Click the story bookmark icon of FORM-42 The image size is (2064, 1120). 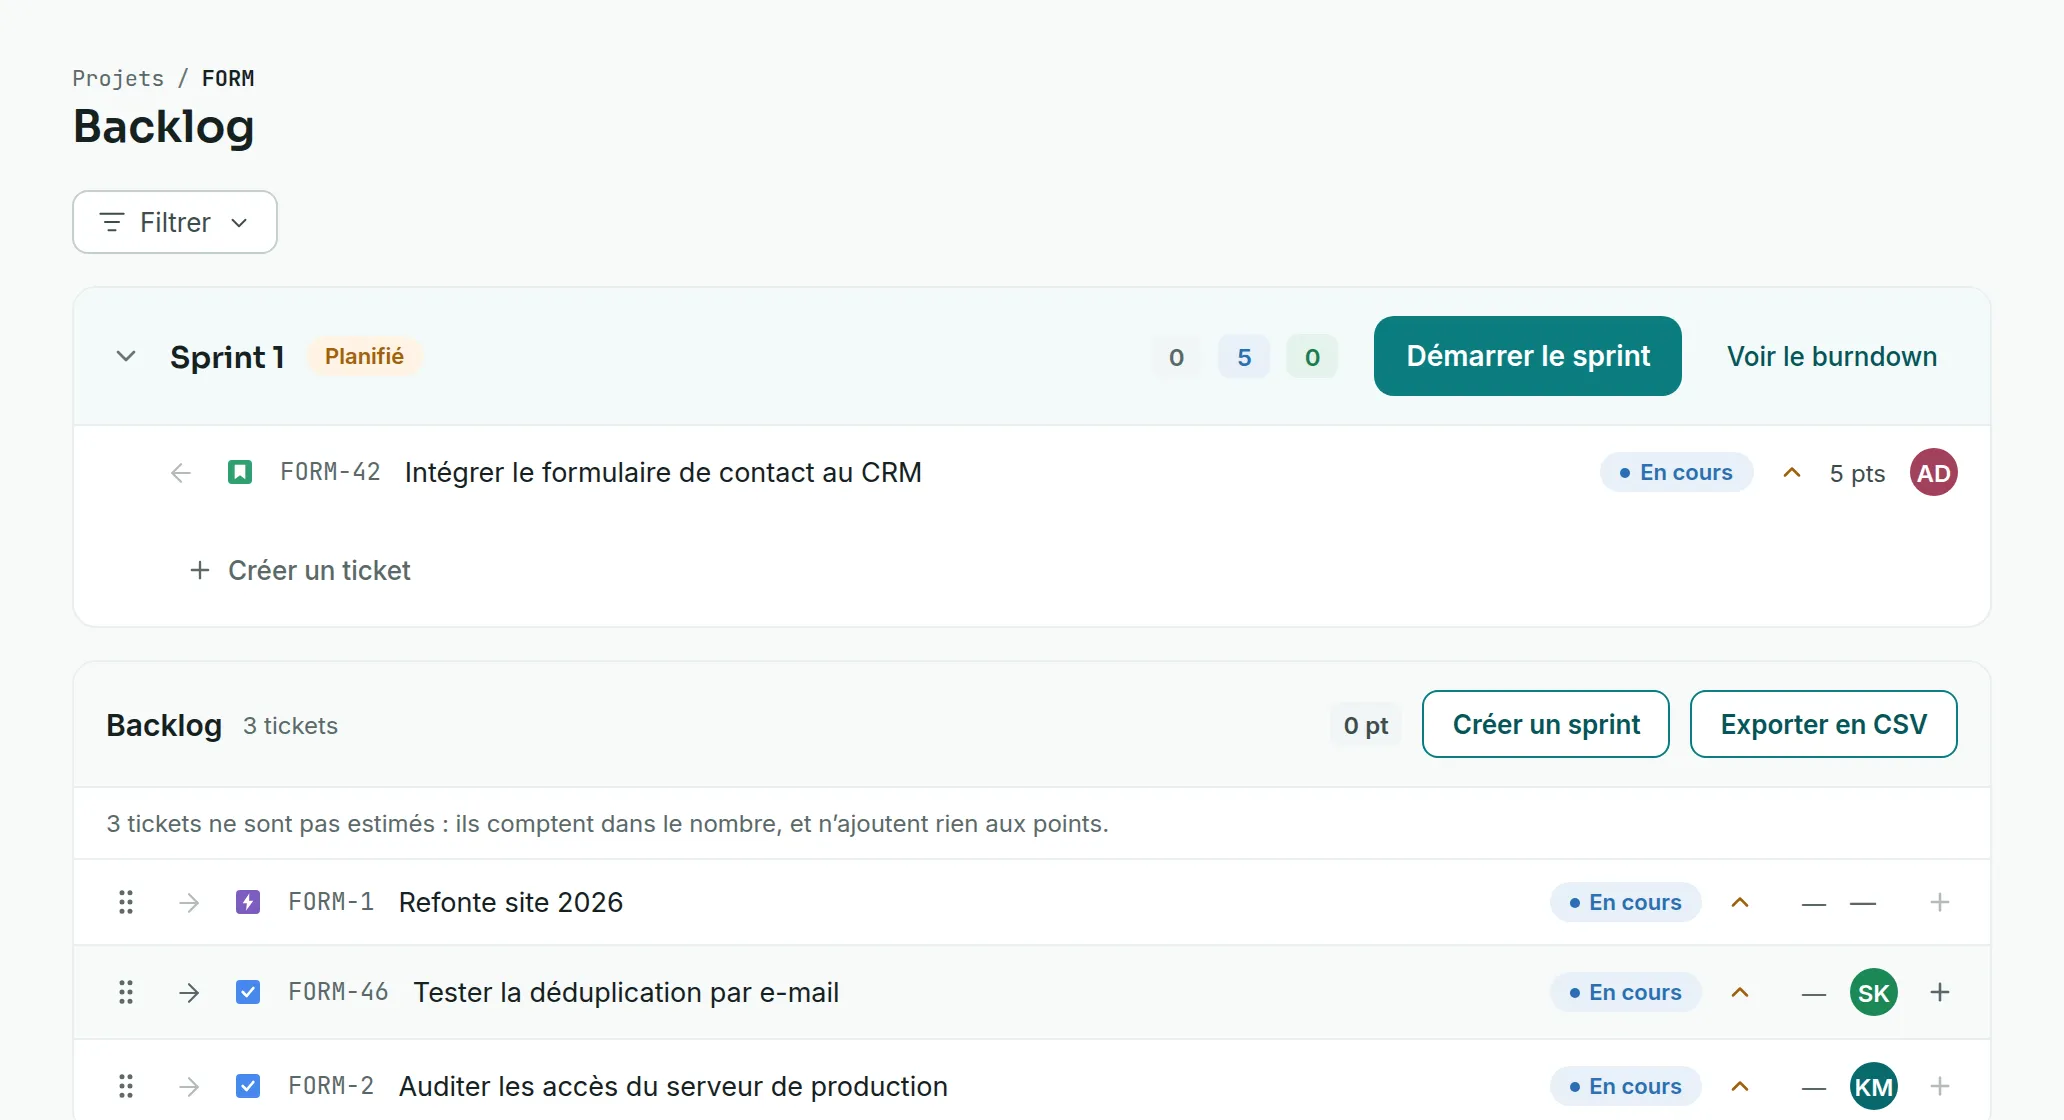coord(240,472)
